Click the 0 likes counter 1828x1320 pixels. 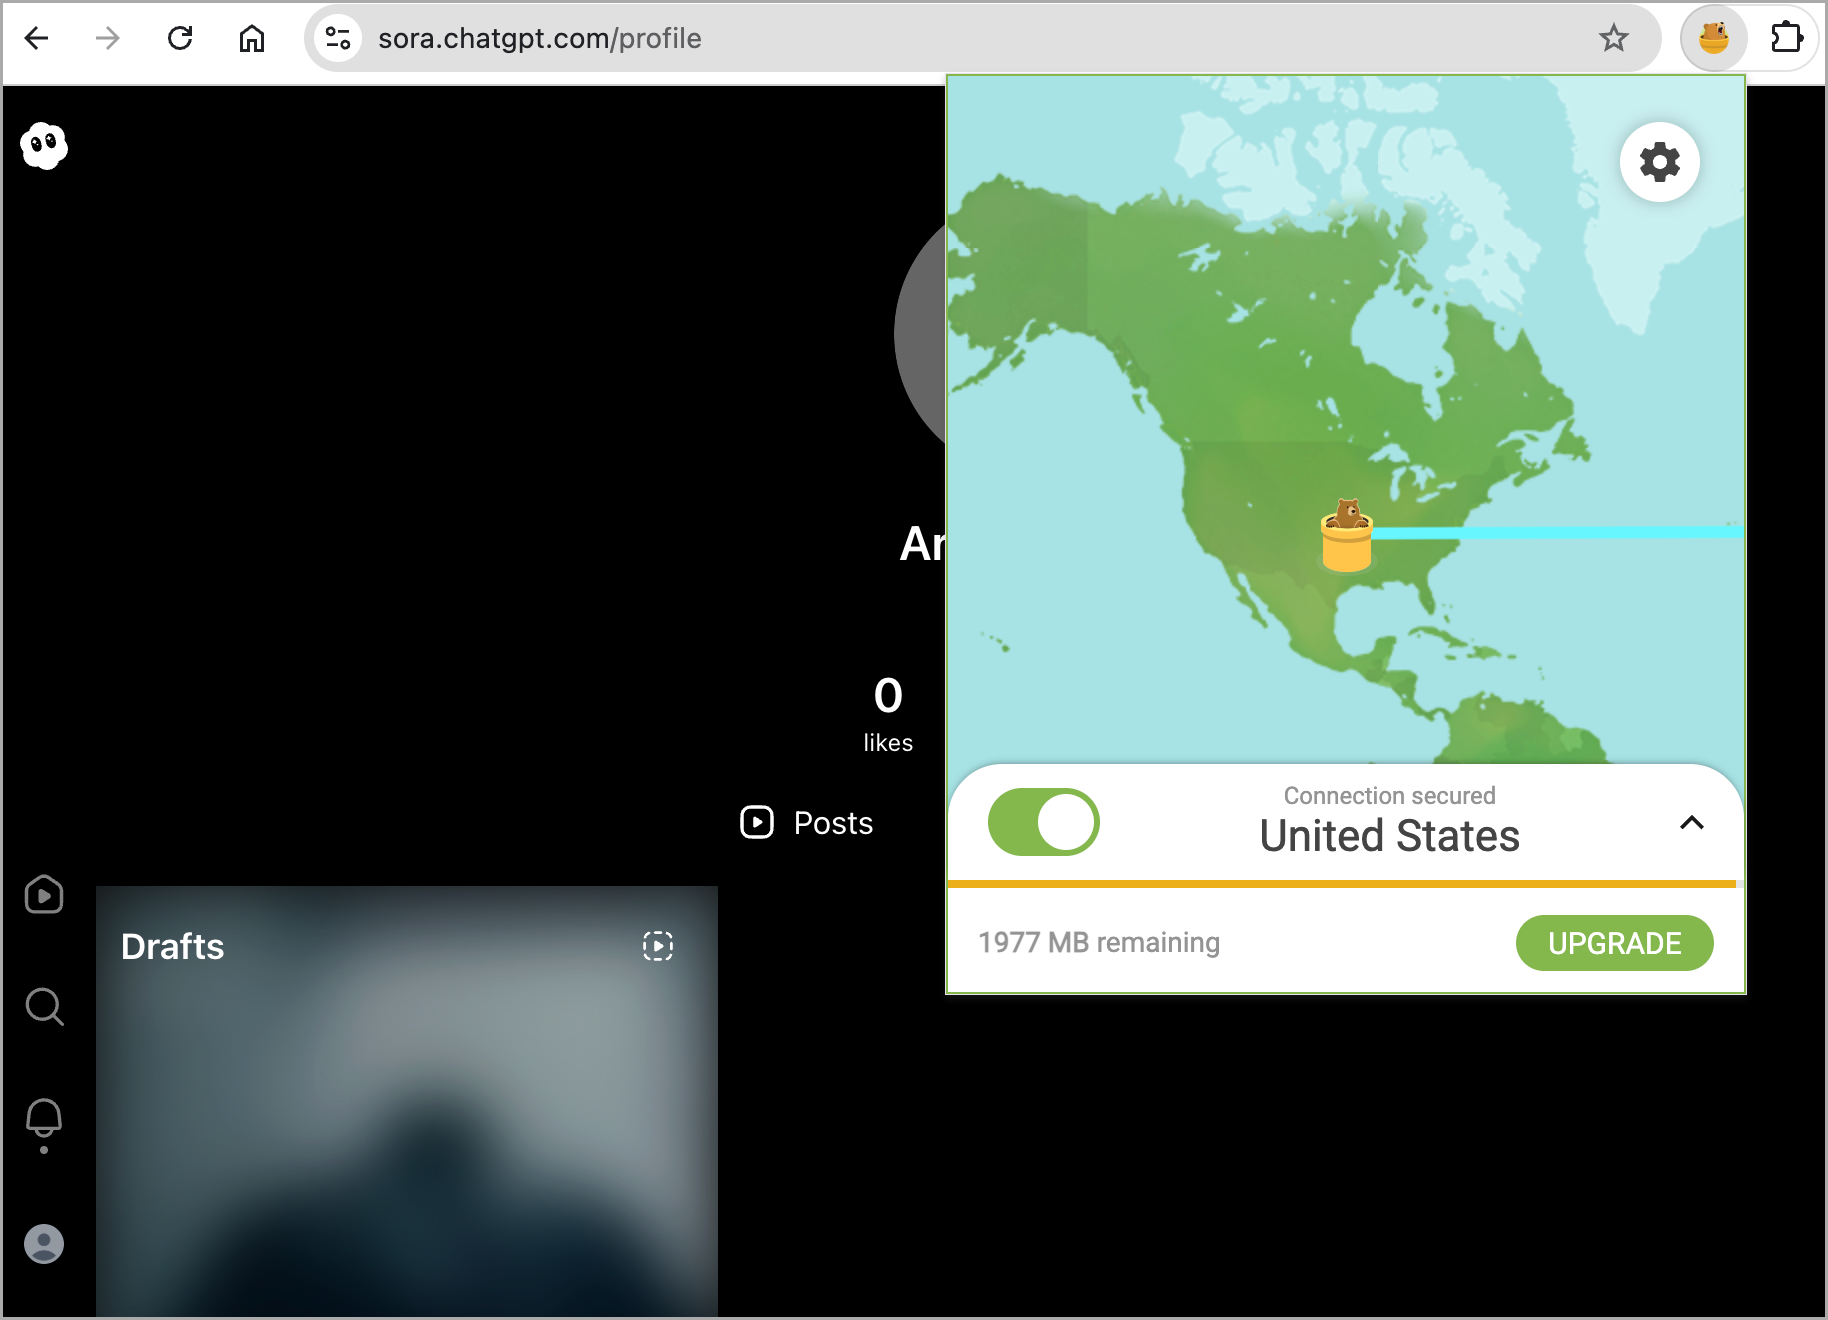[888, 714]
